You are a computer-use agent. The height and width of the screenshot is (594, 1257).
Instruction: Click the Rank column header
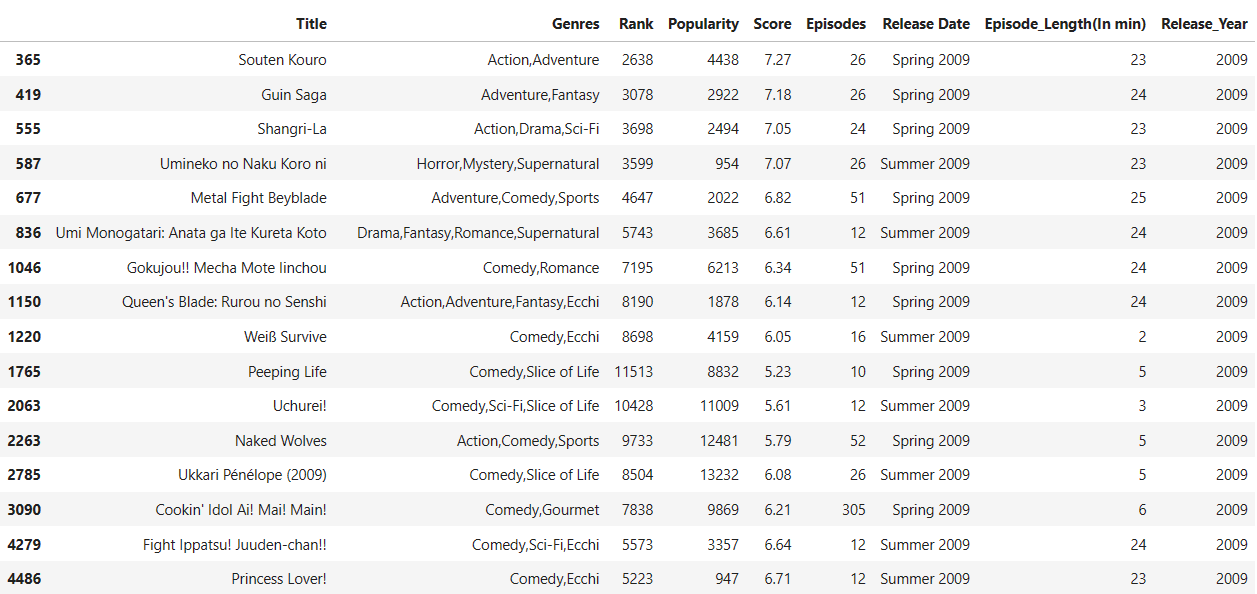point(636,24)
